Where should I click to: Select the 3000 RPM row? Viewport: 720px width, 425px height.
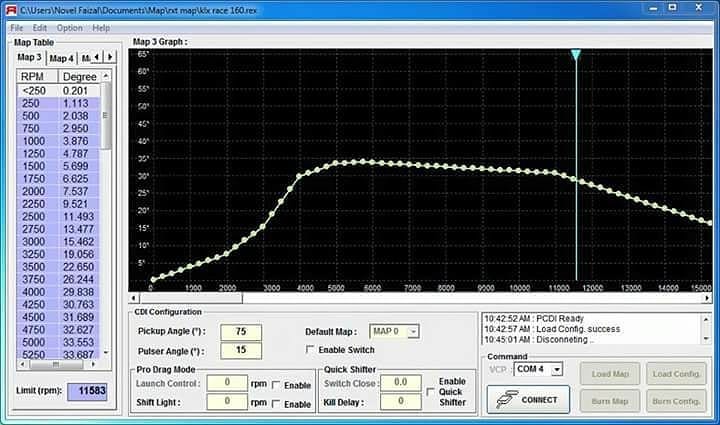(x=58, y=241)
